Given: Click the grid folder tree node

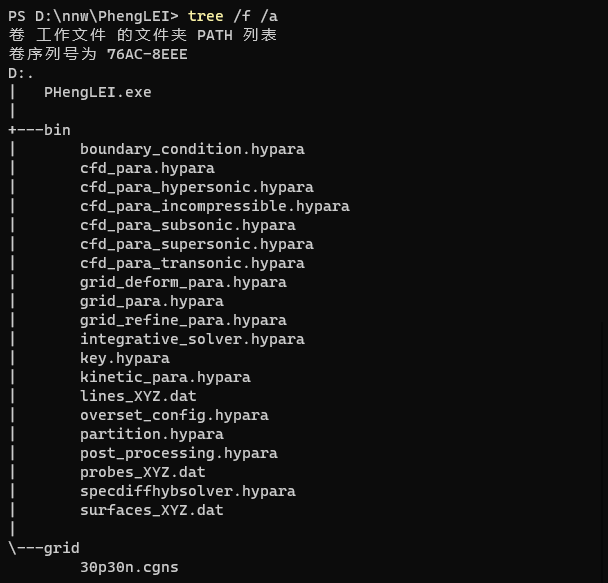Looking at the screenshot, I should click(61, 548).
